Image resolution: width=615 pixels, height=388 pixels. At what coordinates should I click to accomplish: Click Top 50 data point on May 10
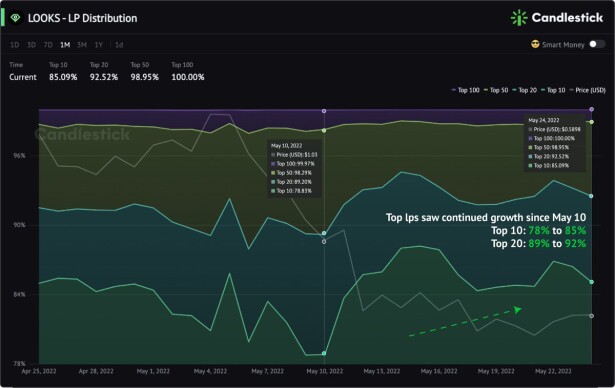pyautogui.click(x=324, y=130)
